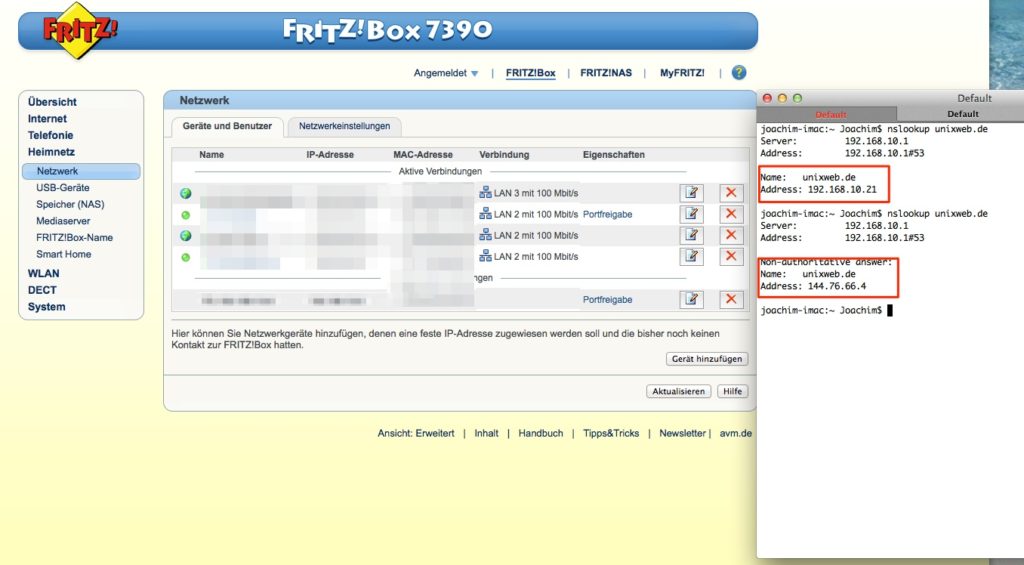Image resolution: width=1024 pixels, height=565 pixels.
Task: Open DECT in the sidebar
Action: tap(42, 291)
